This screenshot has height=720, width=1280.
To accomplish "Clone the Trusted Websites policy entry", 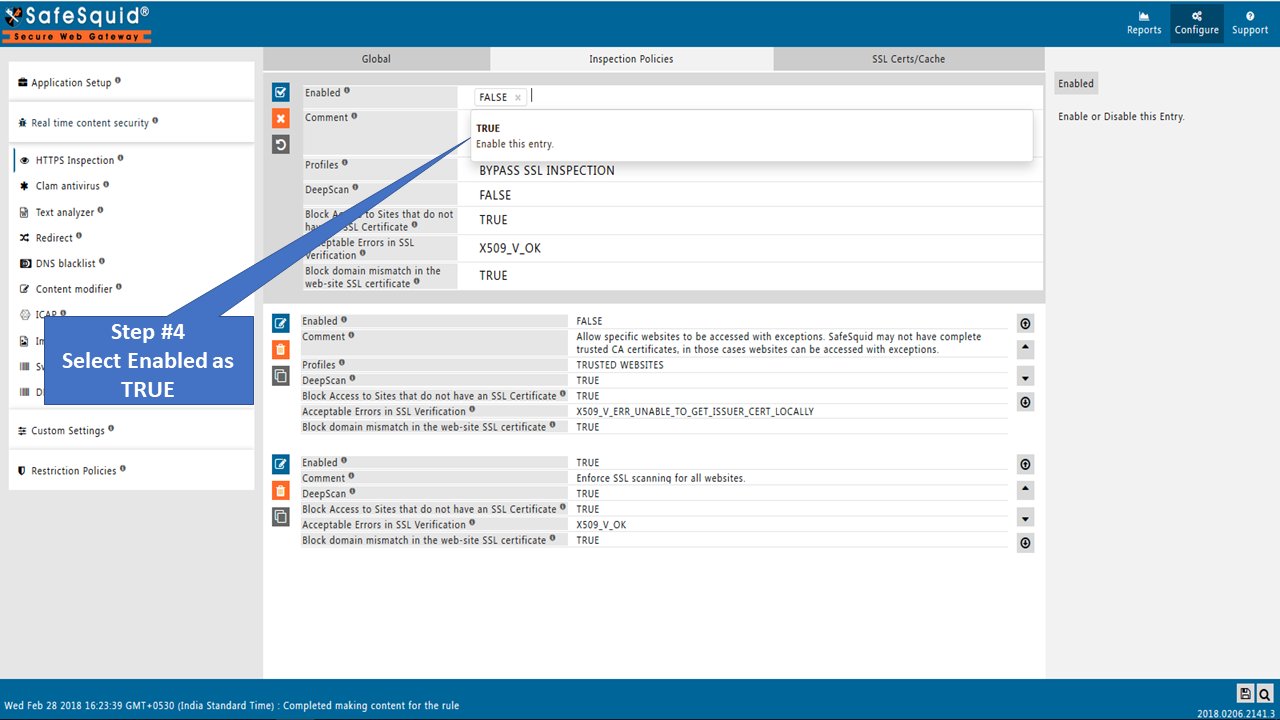I will pos(281,376).
